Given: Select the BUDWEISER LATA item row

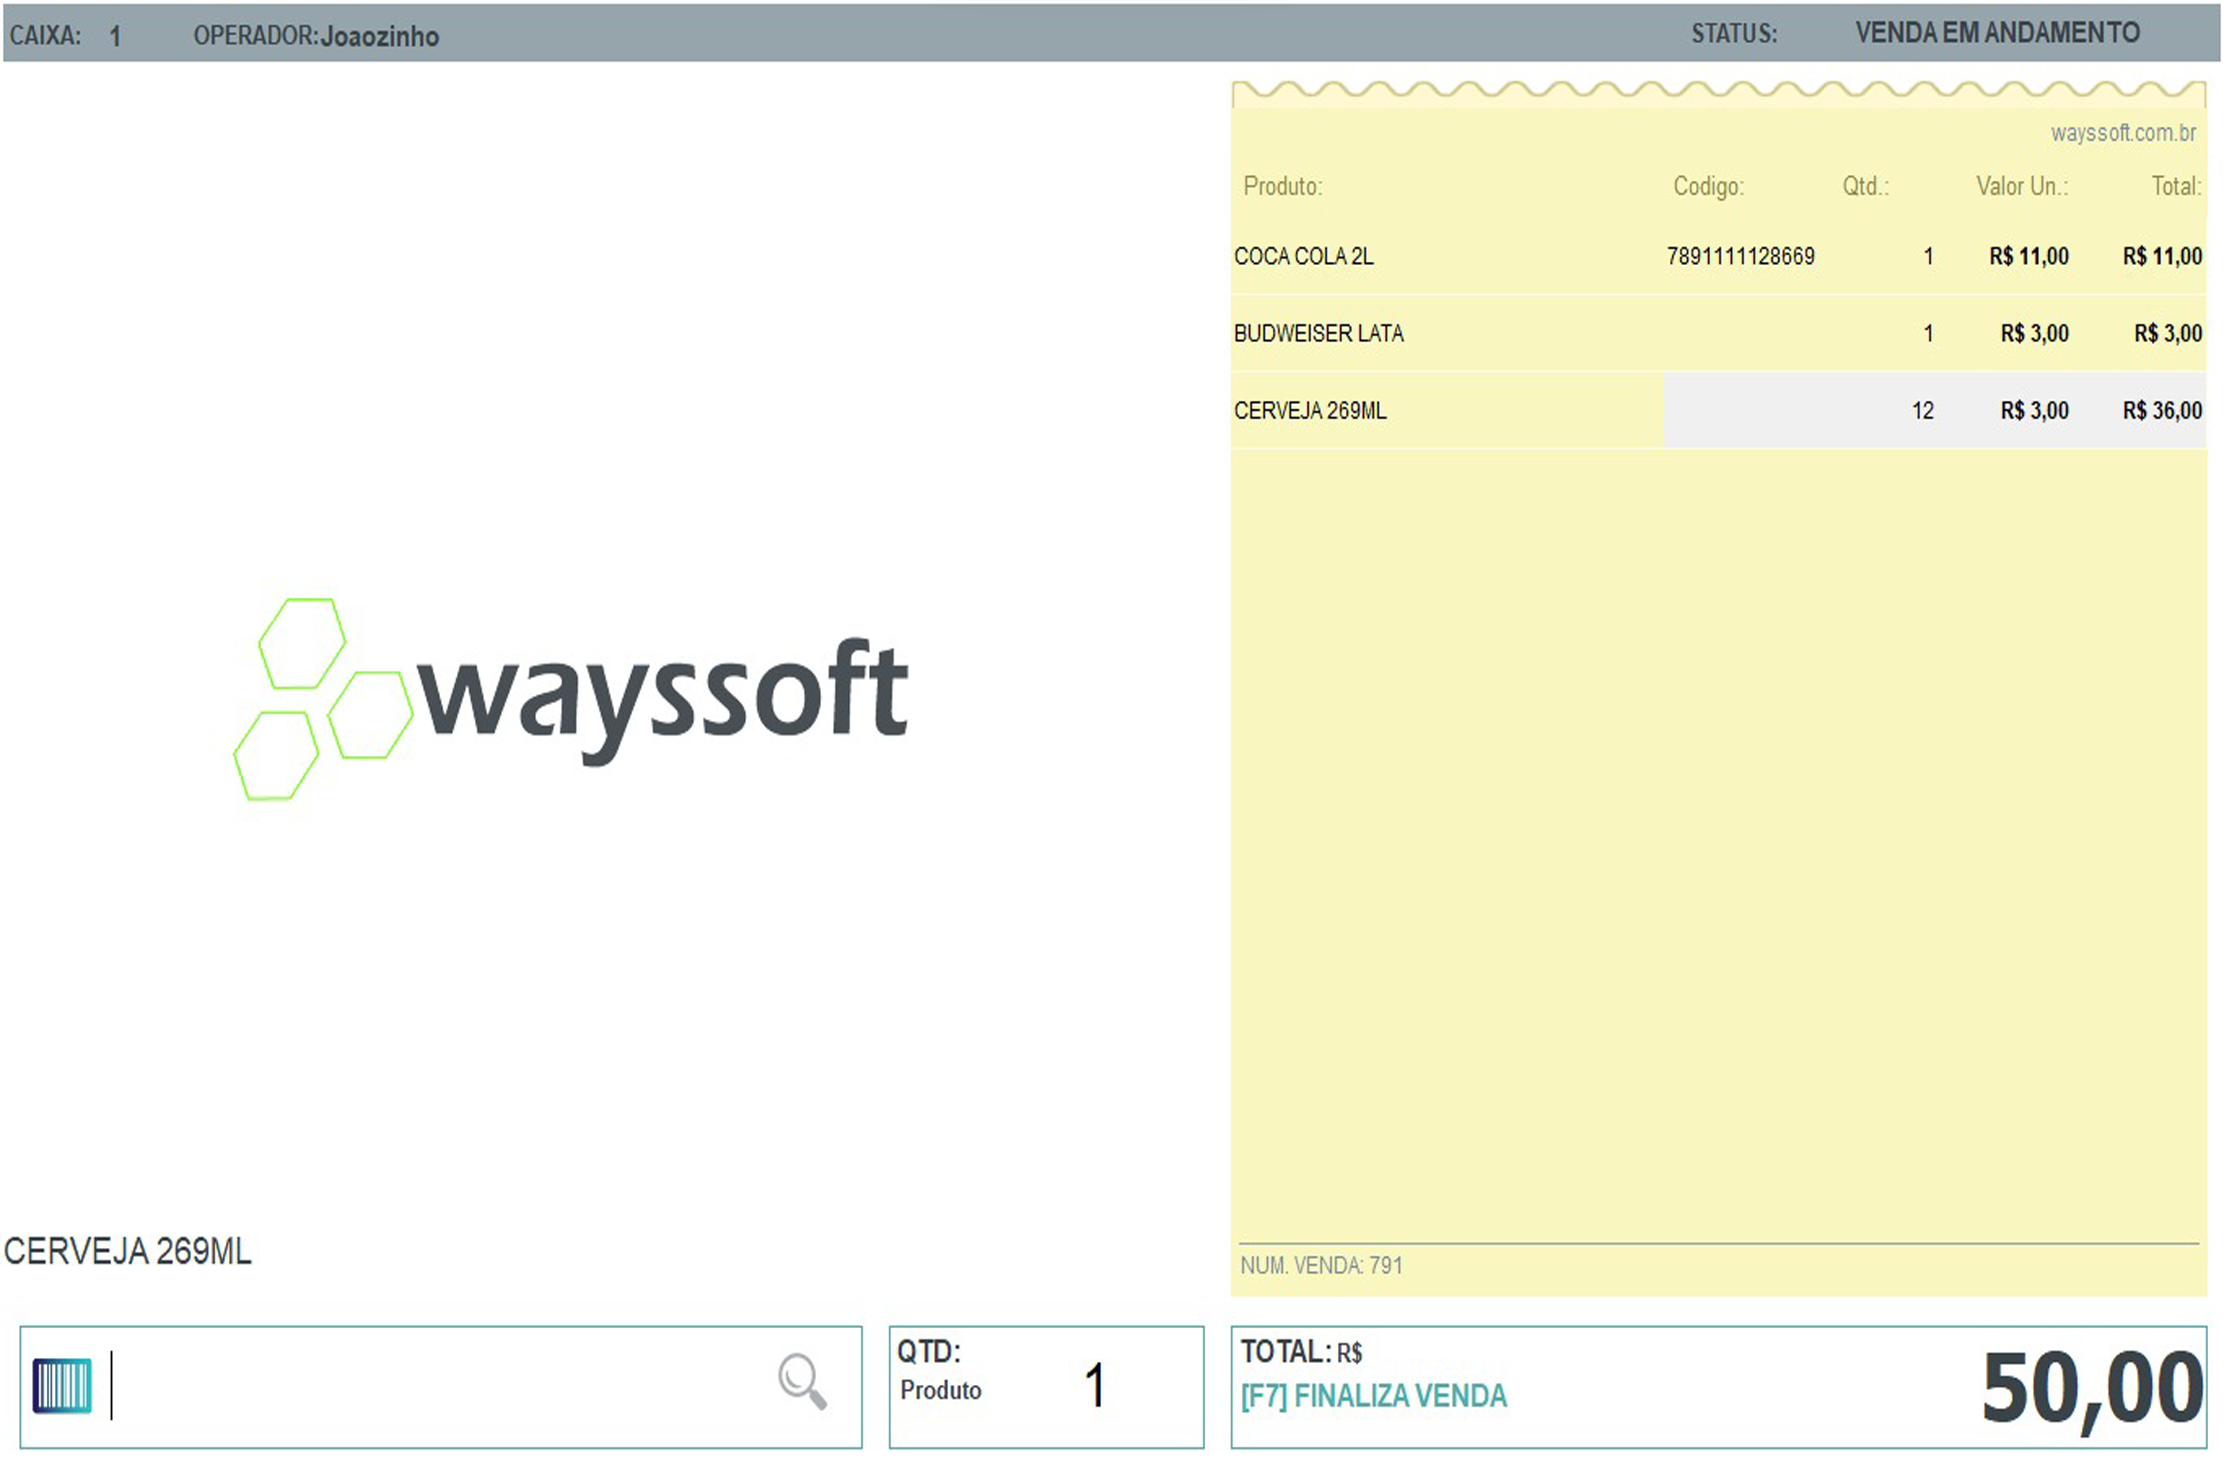Looking at the screenshot, I should tap(1718, 333).
